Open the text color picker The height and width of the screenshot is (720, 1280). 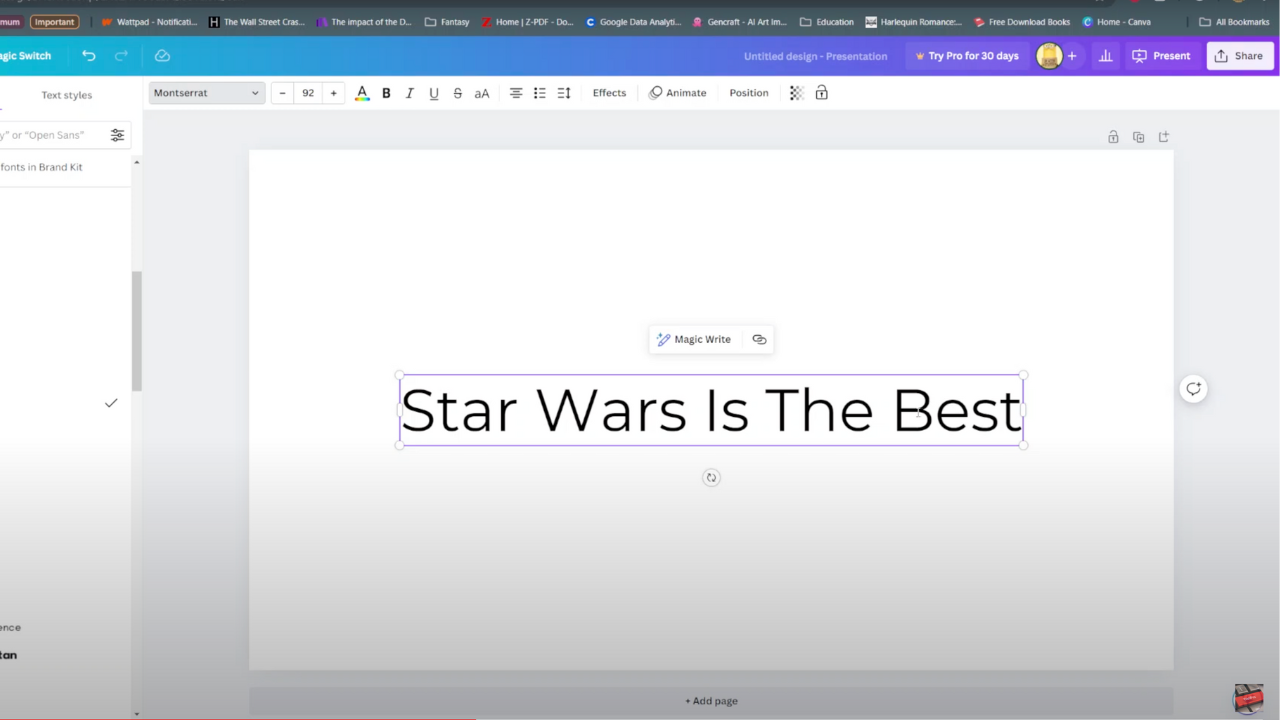(x=362, y=93)
